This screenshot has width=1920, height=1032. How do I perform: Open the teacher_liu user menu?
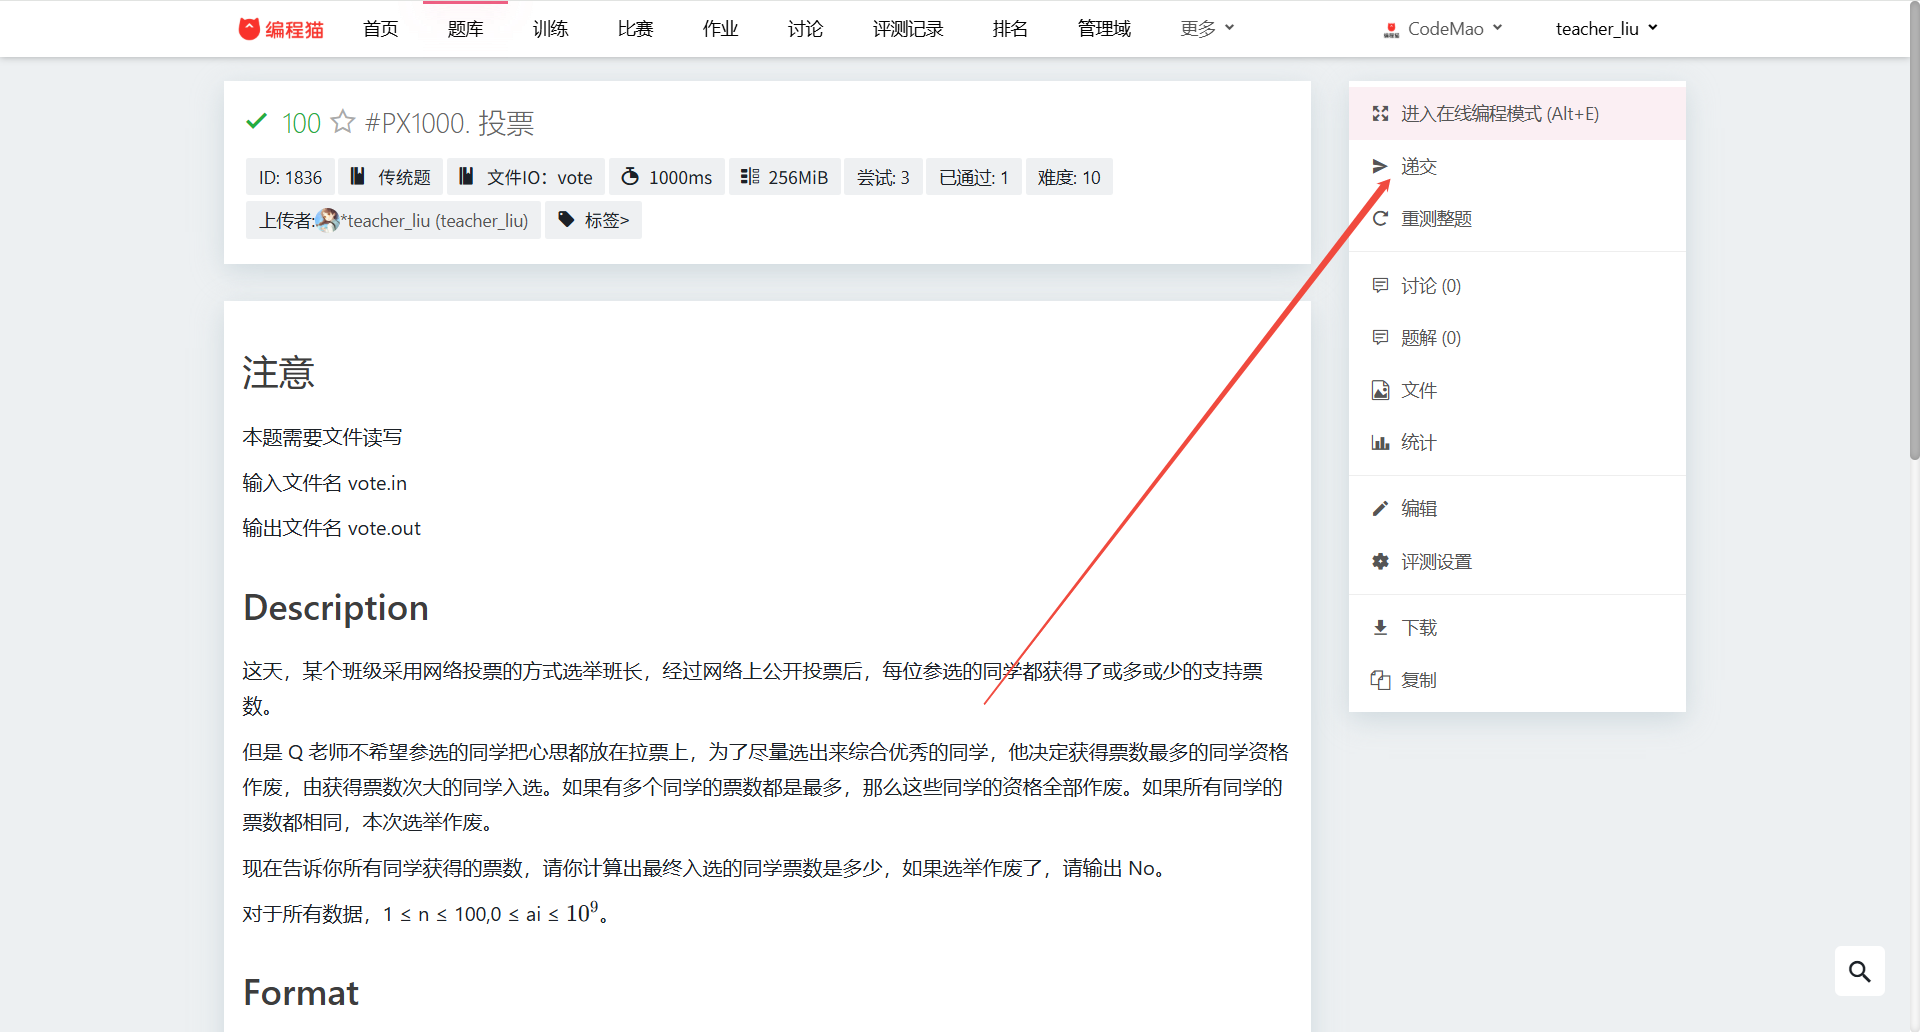pos(1606,29)
